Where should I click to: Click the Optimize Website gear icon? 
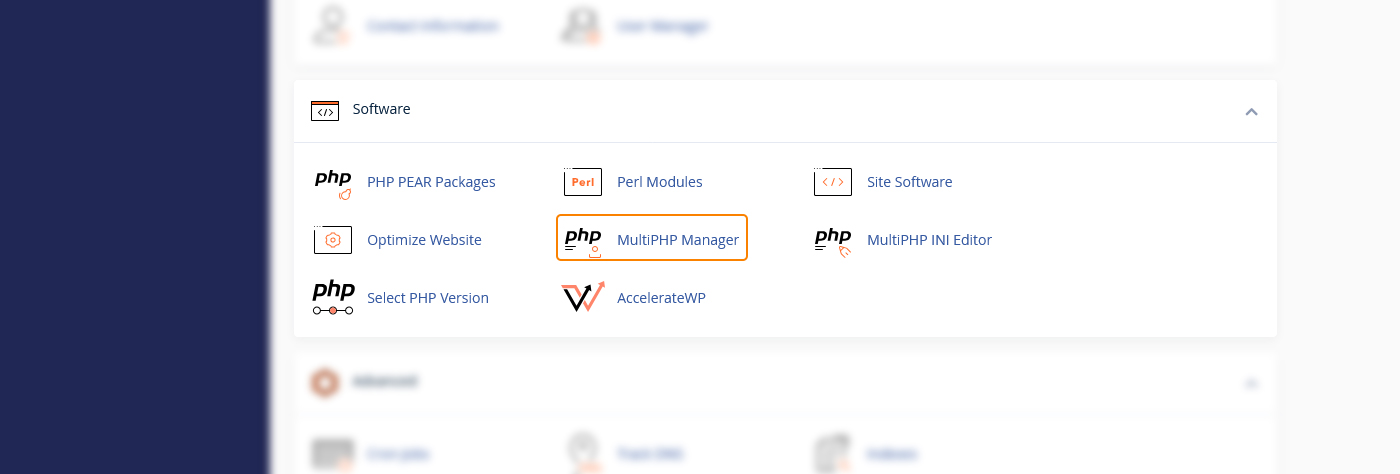tap(333, 240)
